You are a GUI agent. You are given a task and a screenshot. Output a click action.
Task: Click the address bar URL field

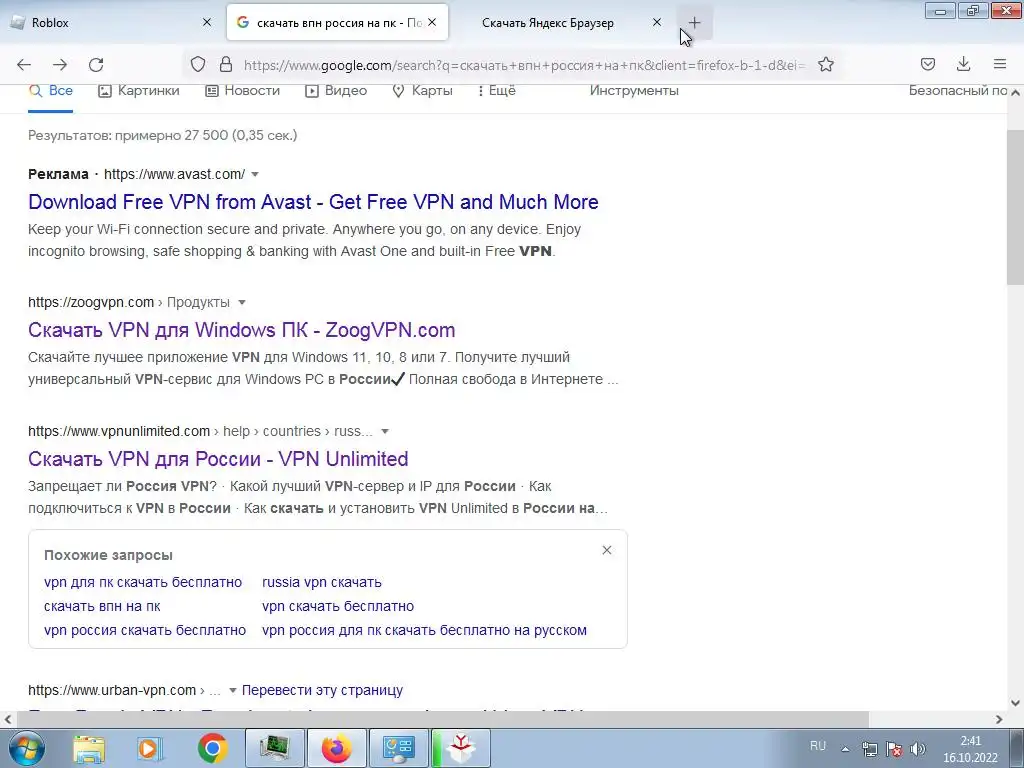point(524,65)
